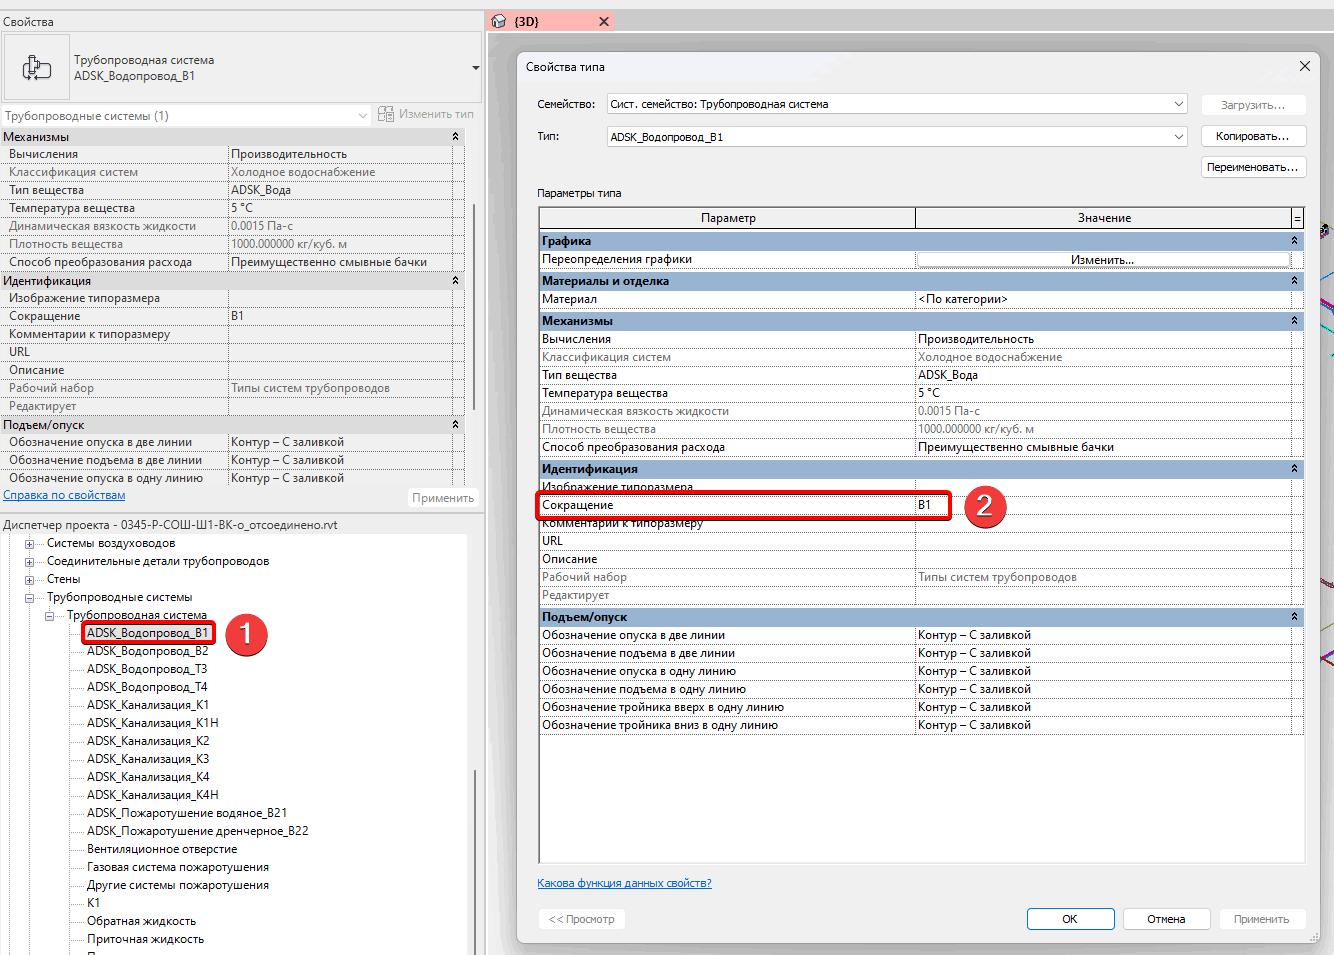The image size is (1334, 955).
Task: Select Газовая система пожаротушения in the tree
Action: 178,867
